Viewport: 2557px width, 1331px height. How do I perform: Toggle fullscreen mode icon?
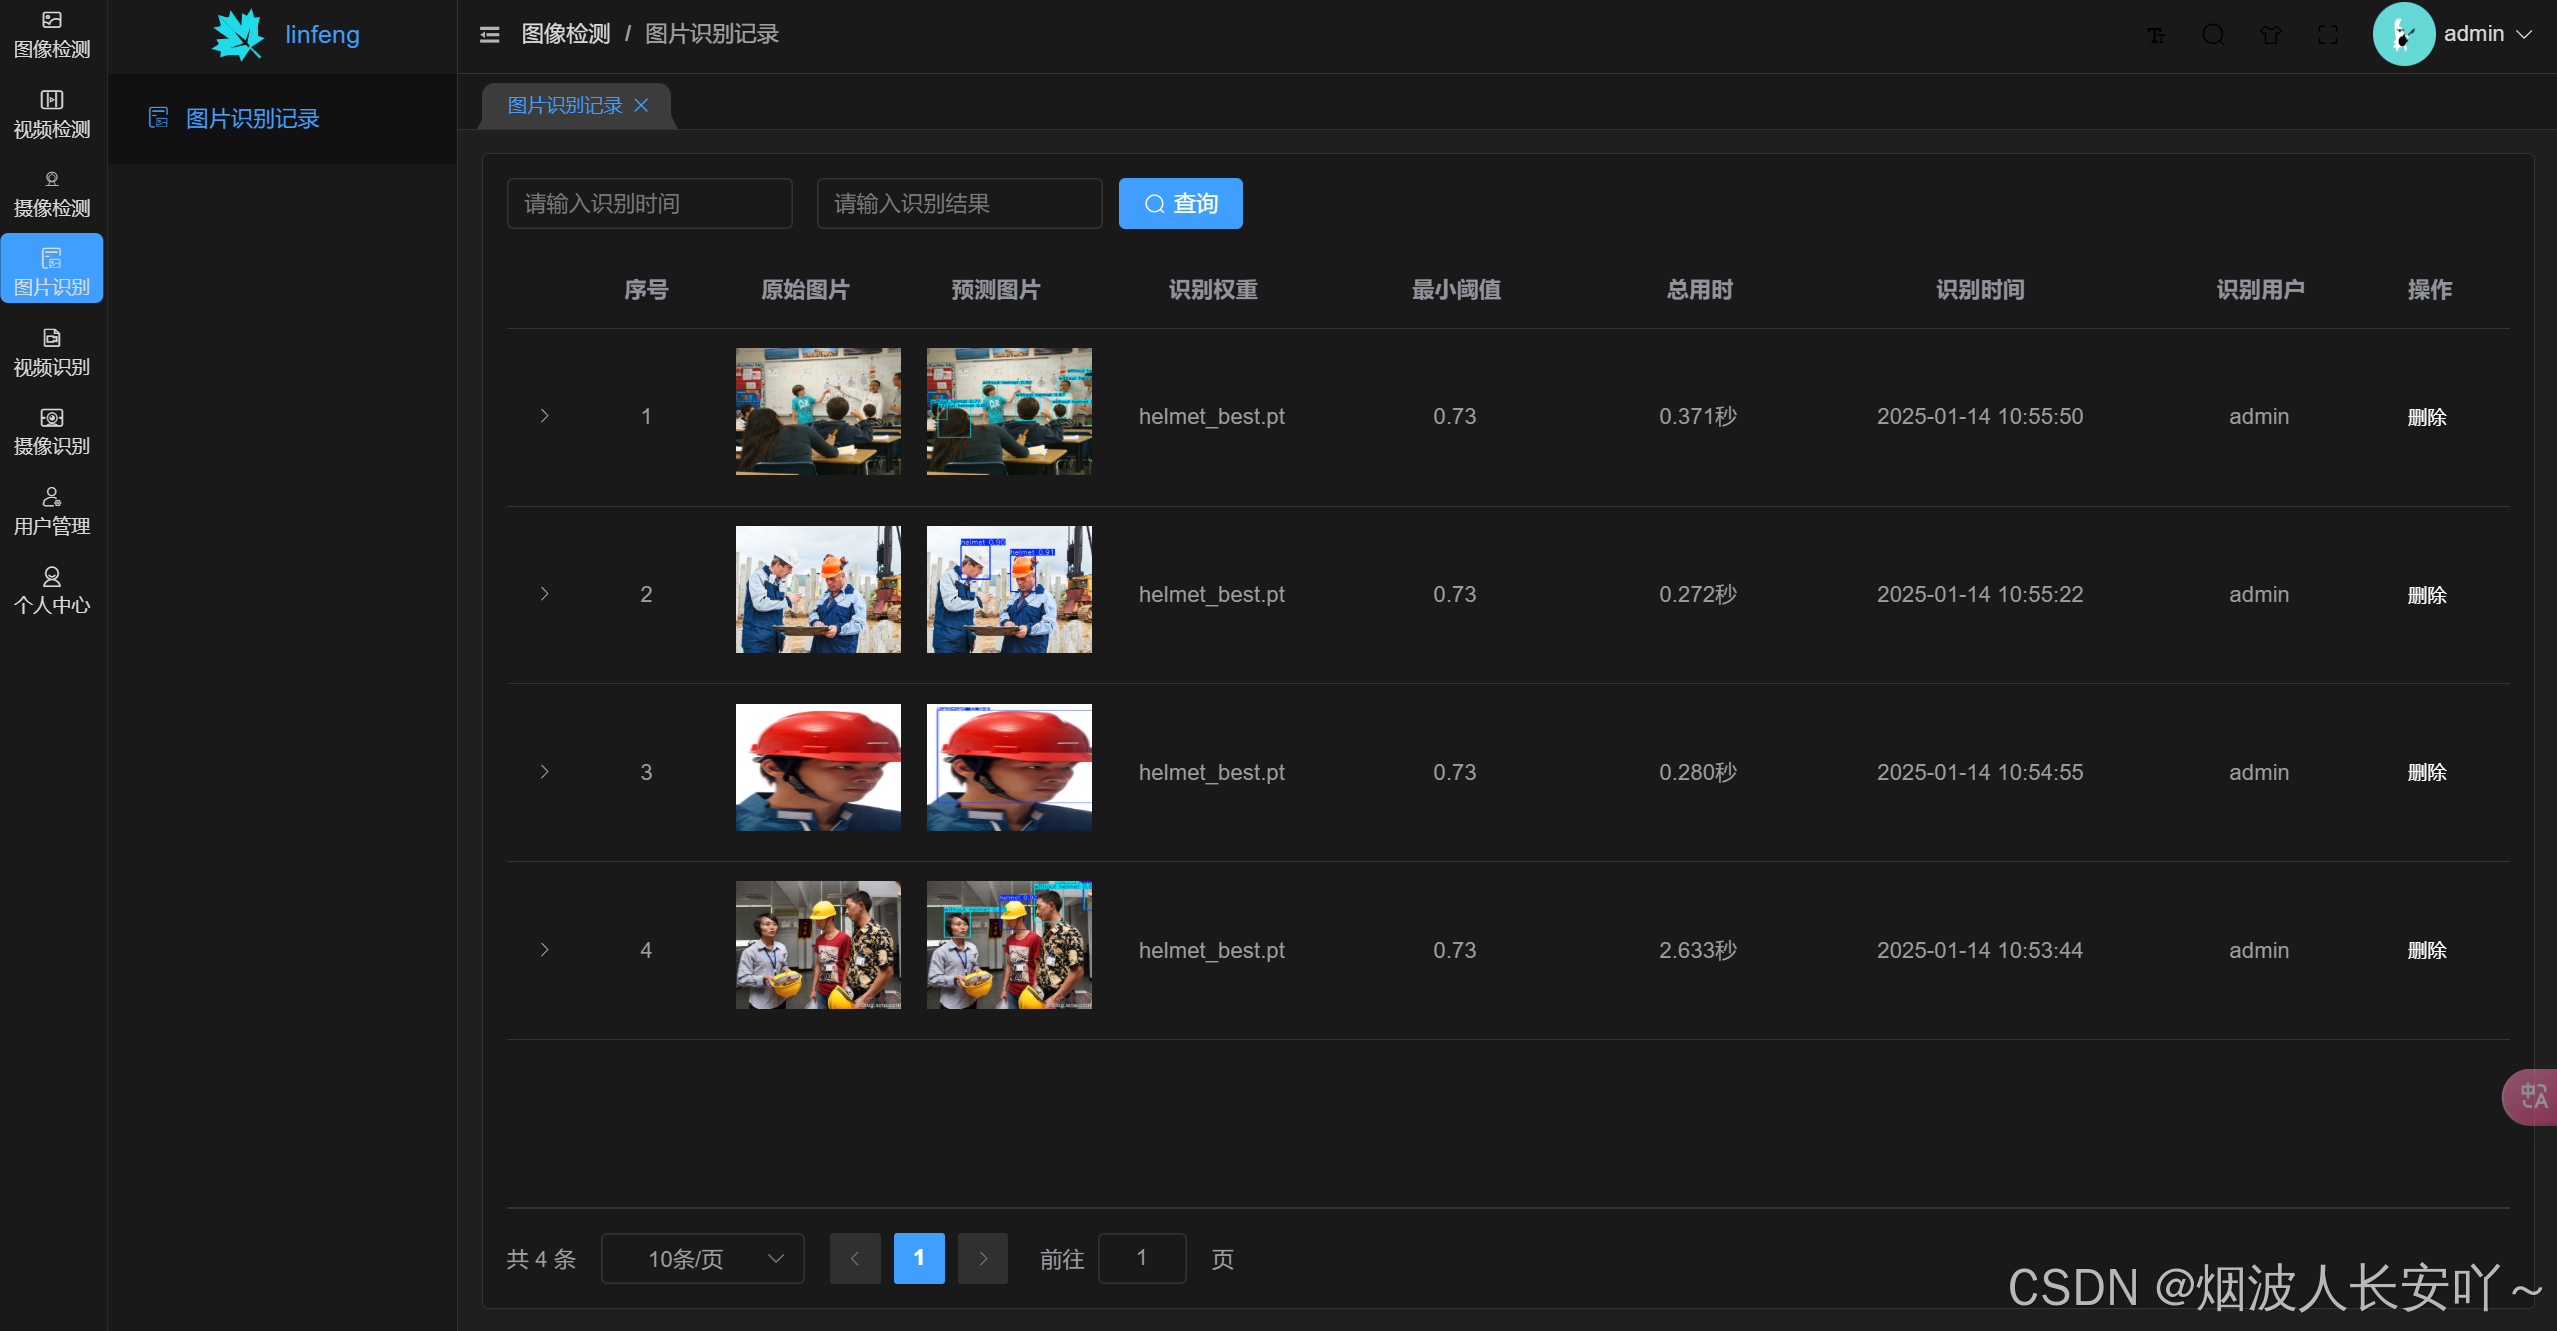[x=2328, y=35]
